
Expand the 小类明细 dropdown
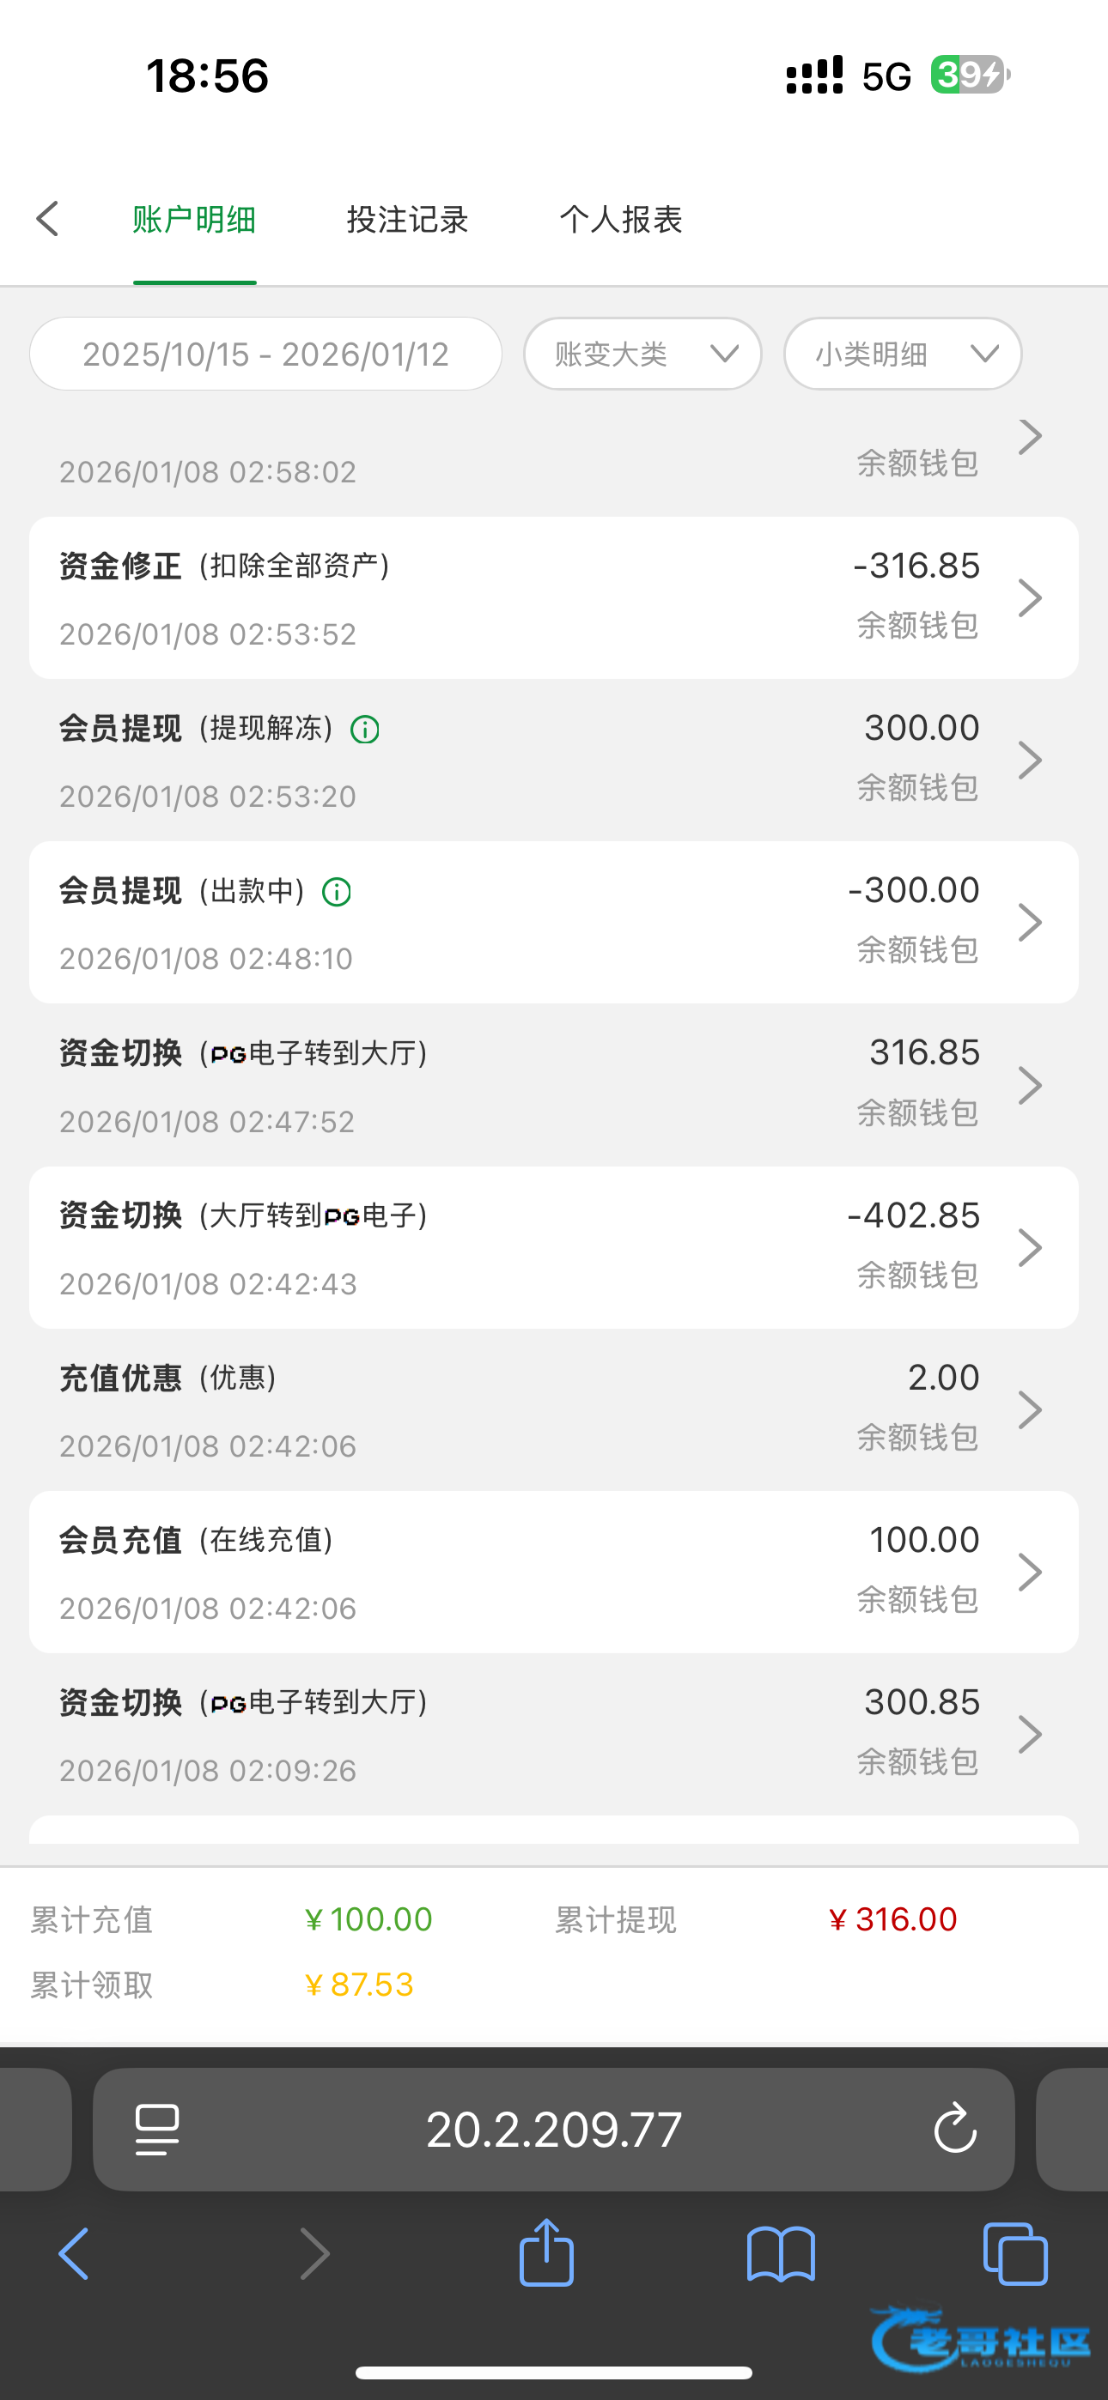(902, 354)
